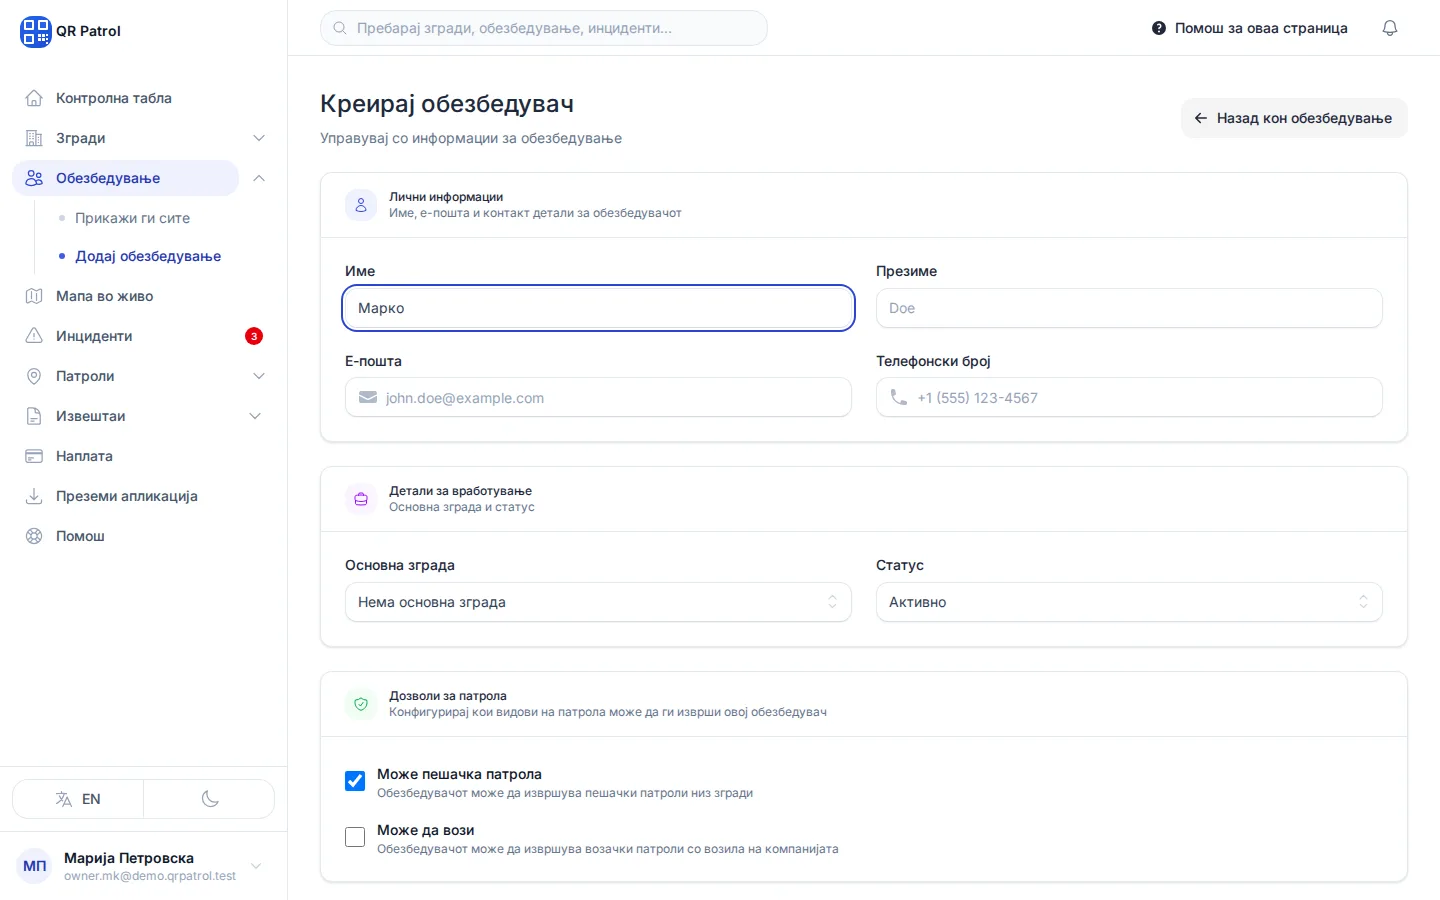
Task: Open Прикажи ги сите submenu item
Action: point(132,218)
